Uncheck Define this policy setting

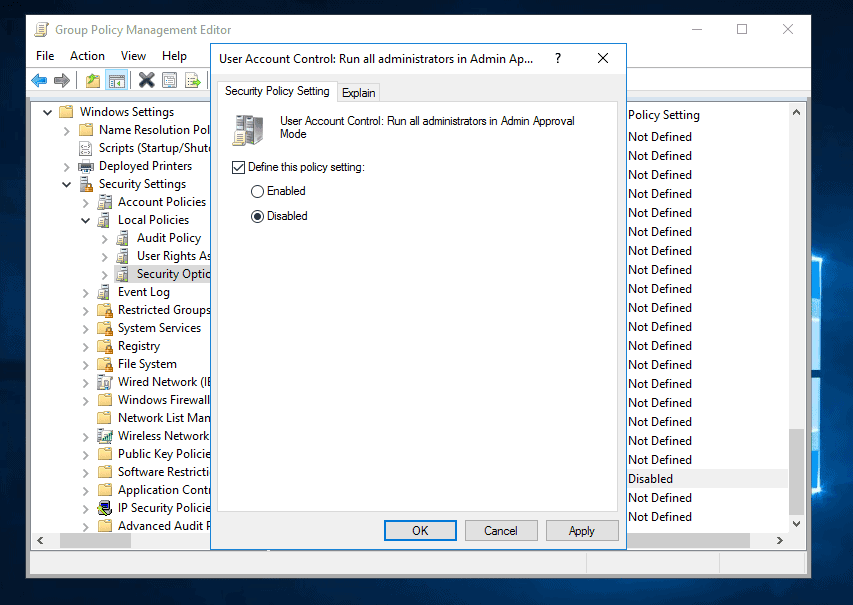[x=239, y=167]
